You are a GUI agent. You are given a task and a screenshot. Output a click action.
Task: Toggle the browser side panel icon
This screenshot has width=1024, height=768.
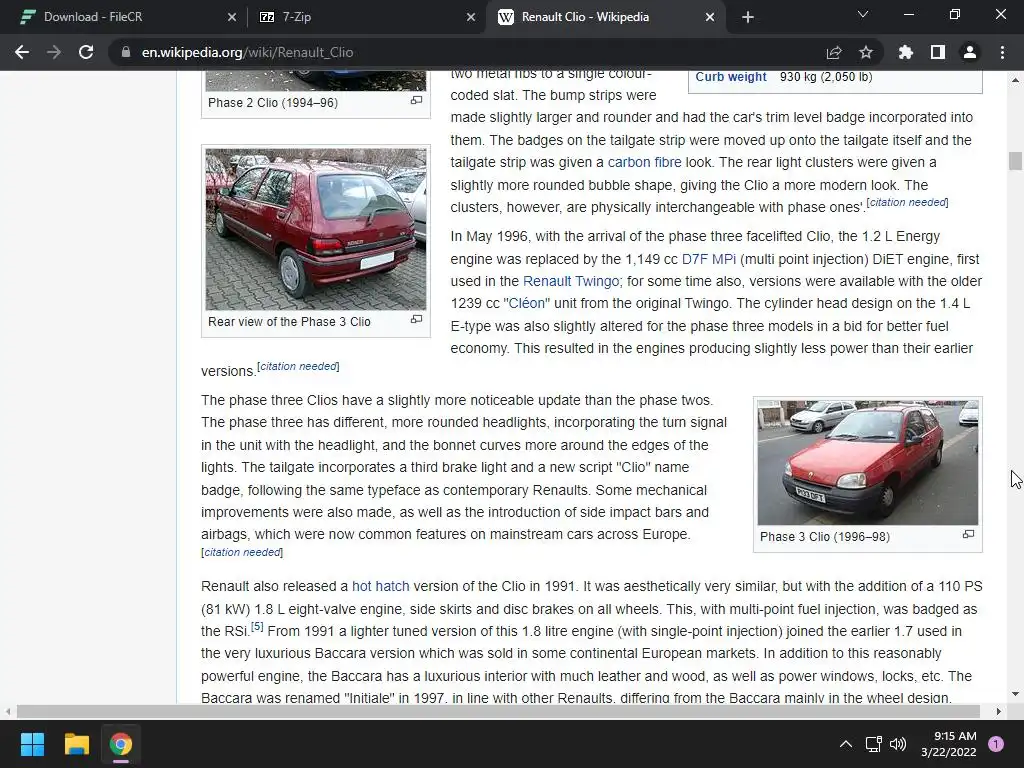938,52
